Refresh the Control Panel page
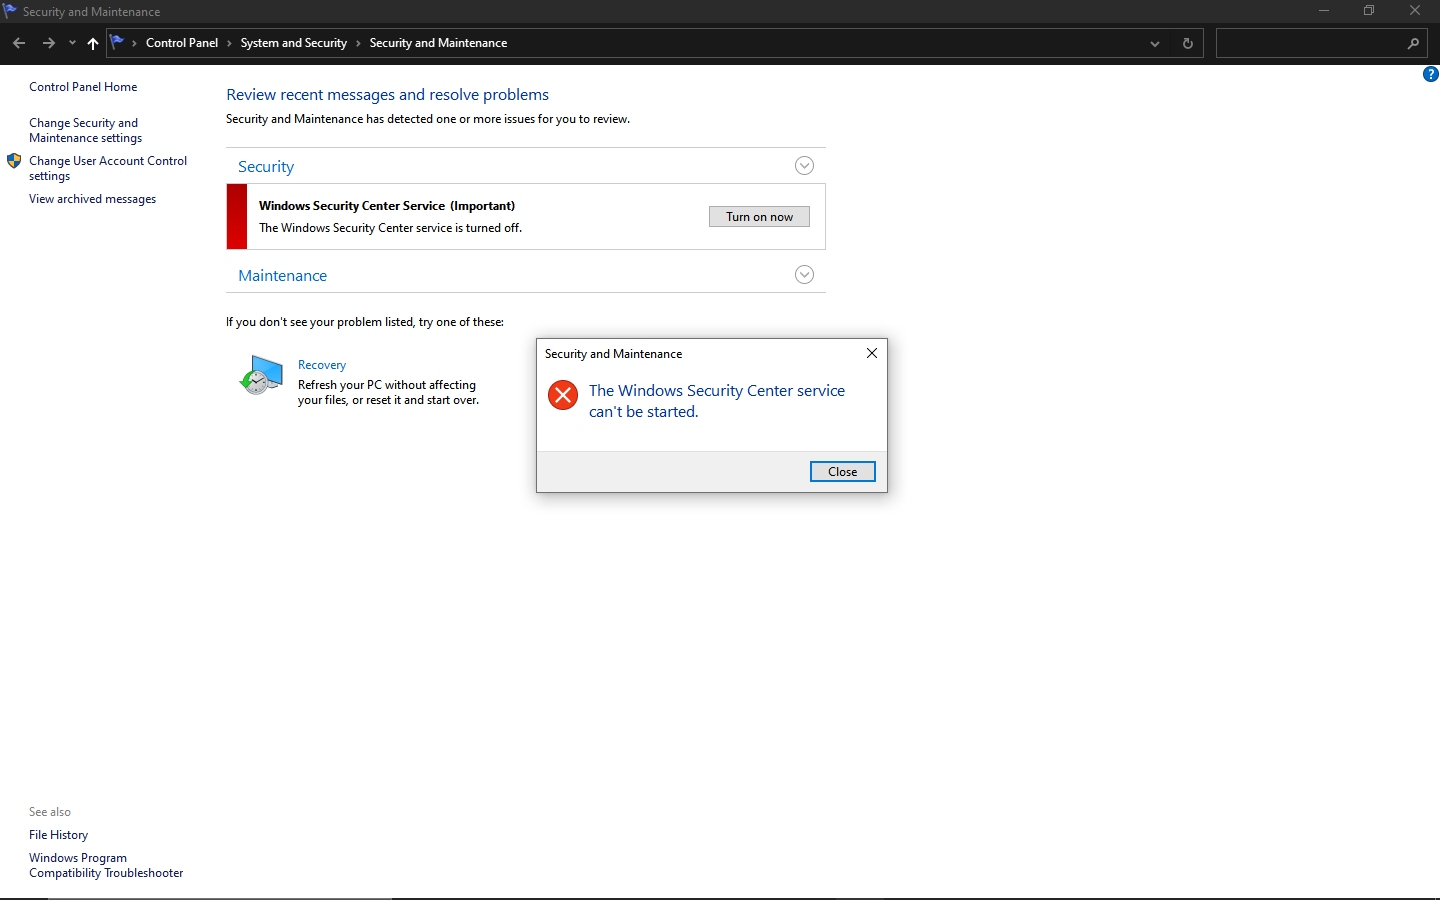 [1188, 43]
